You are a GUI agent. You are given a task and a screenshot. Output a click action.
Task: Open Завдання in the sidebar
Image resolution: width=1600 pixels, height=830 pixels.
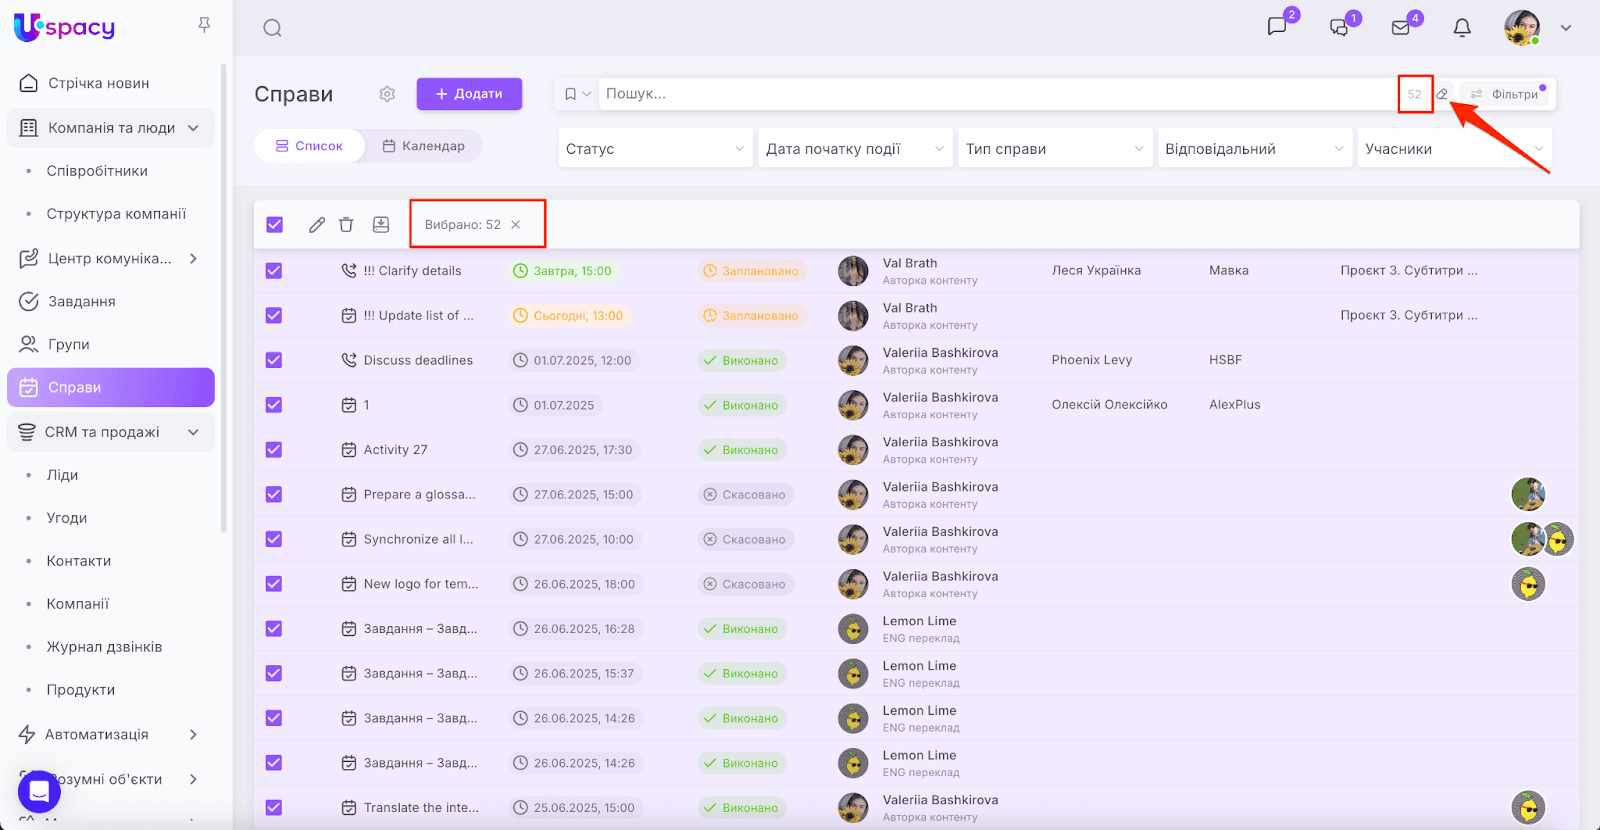click(81, 301)
